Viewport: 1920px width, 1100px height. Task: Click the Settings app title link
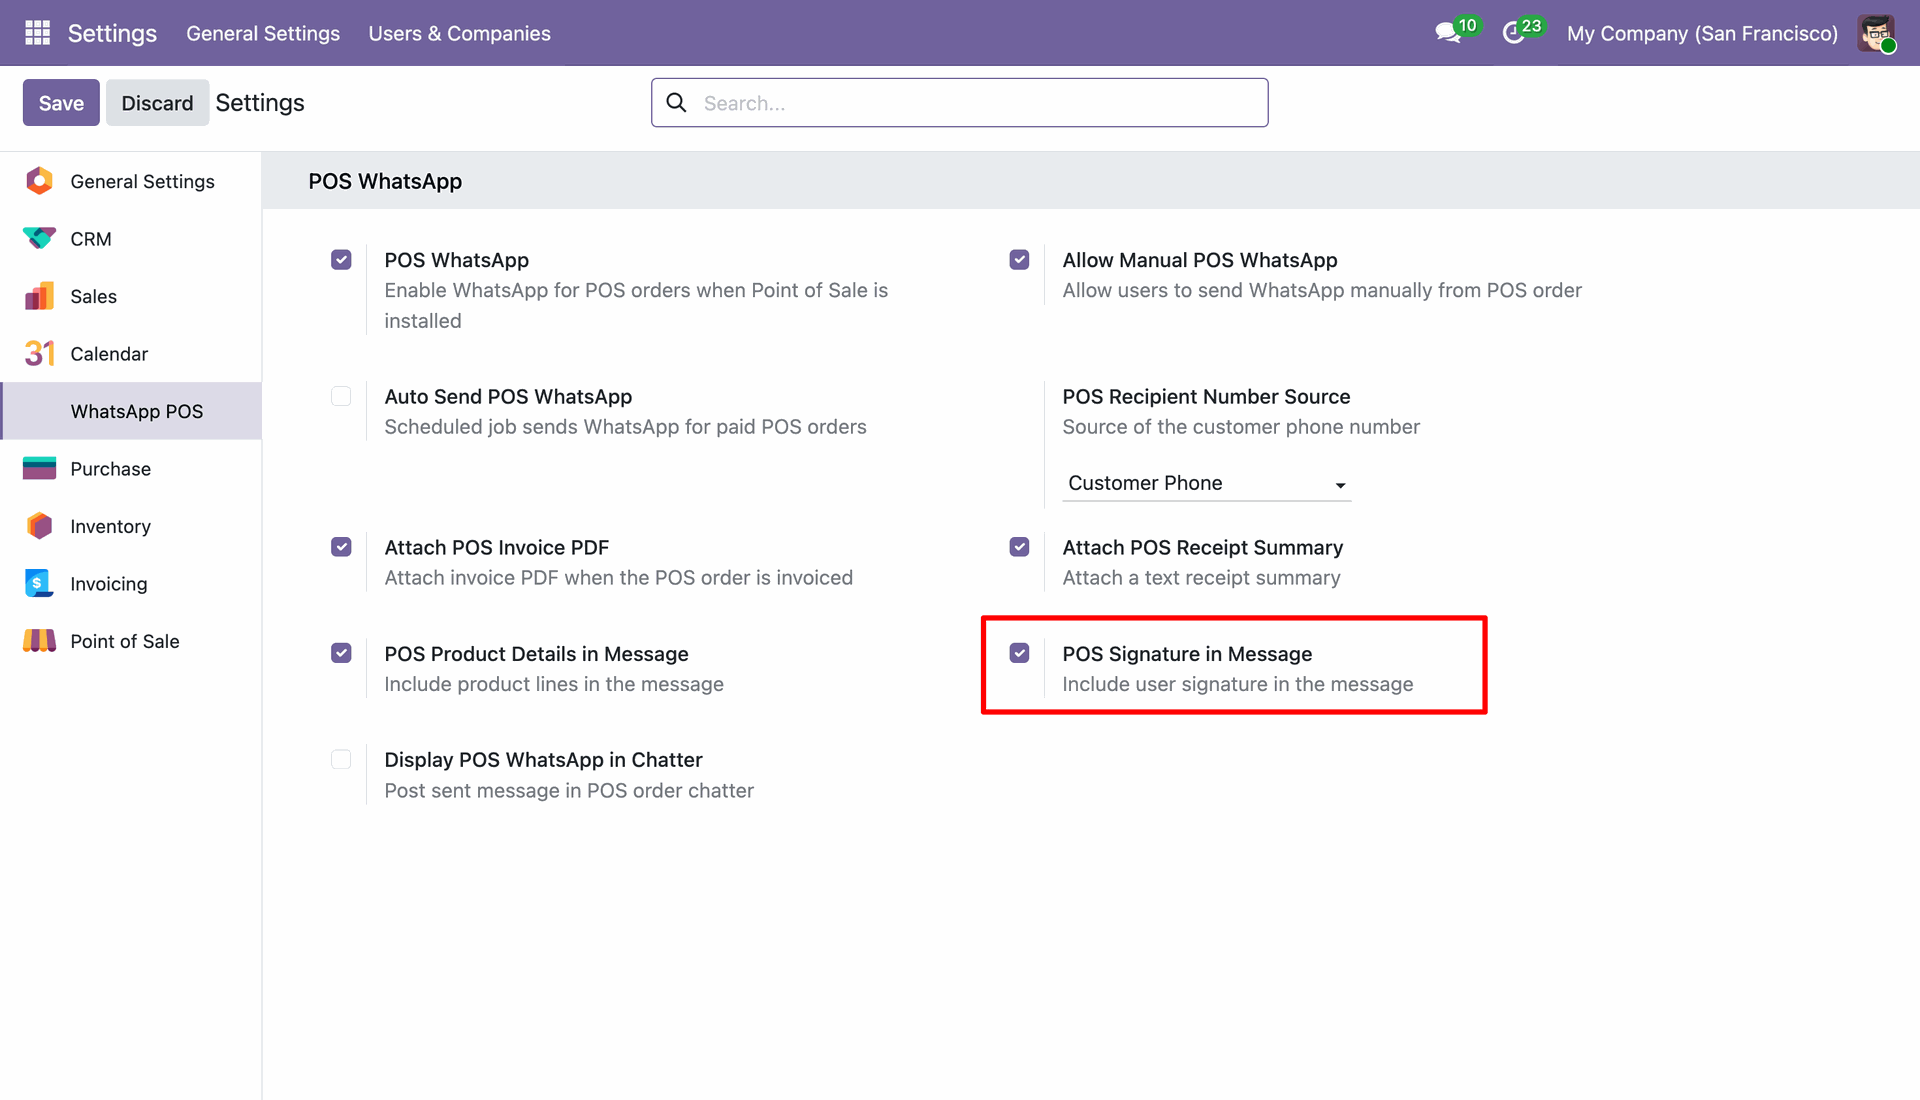click(112, 33)
